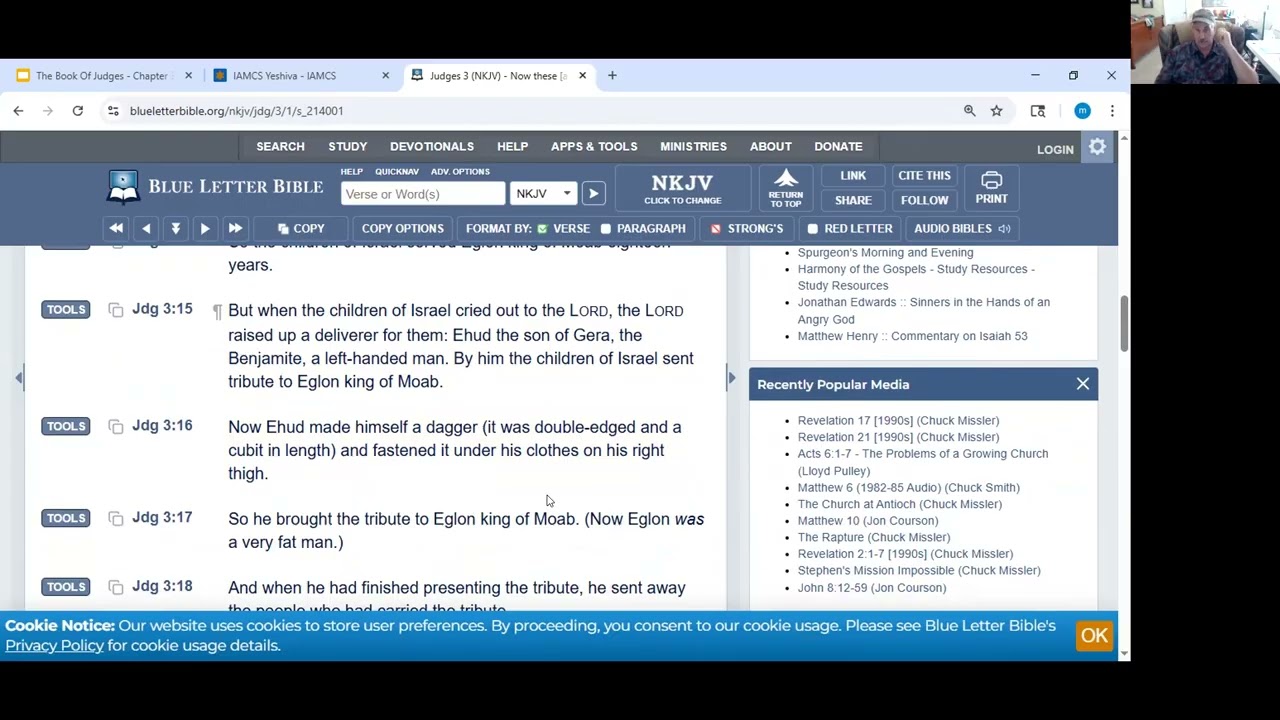Viewport: 1280px width, 720px height.
Task: Open the APPS & TOOLS menu
Action: 594,146
